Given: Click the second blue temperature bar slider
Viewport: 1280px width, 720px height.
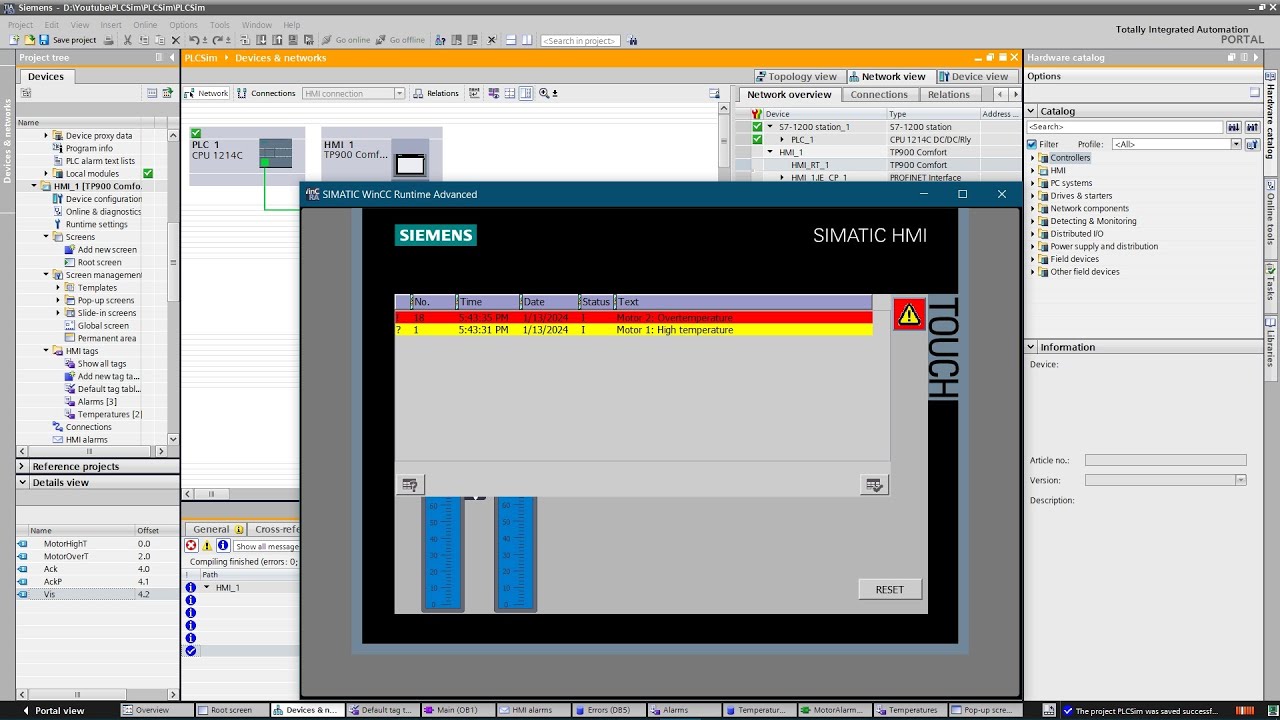Looking at the screenshot, I should coord(515,552).
